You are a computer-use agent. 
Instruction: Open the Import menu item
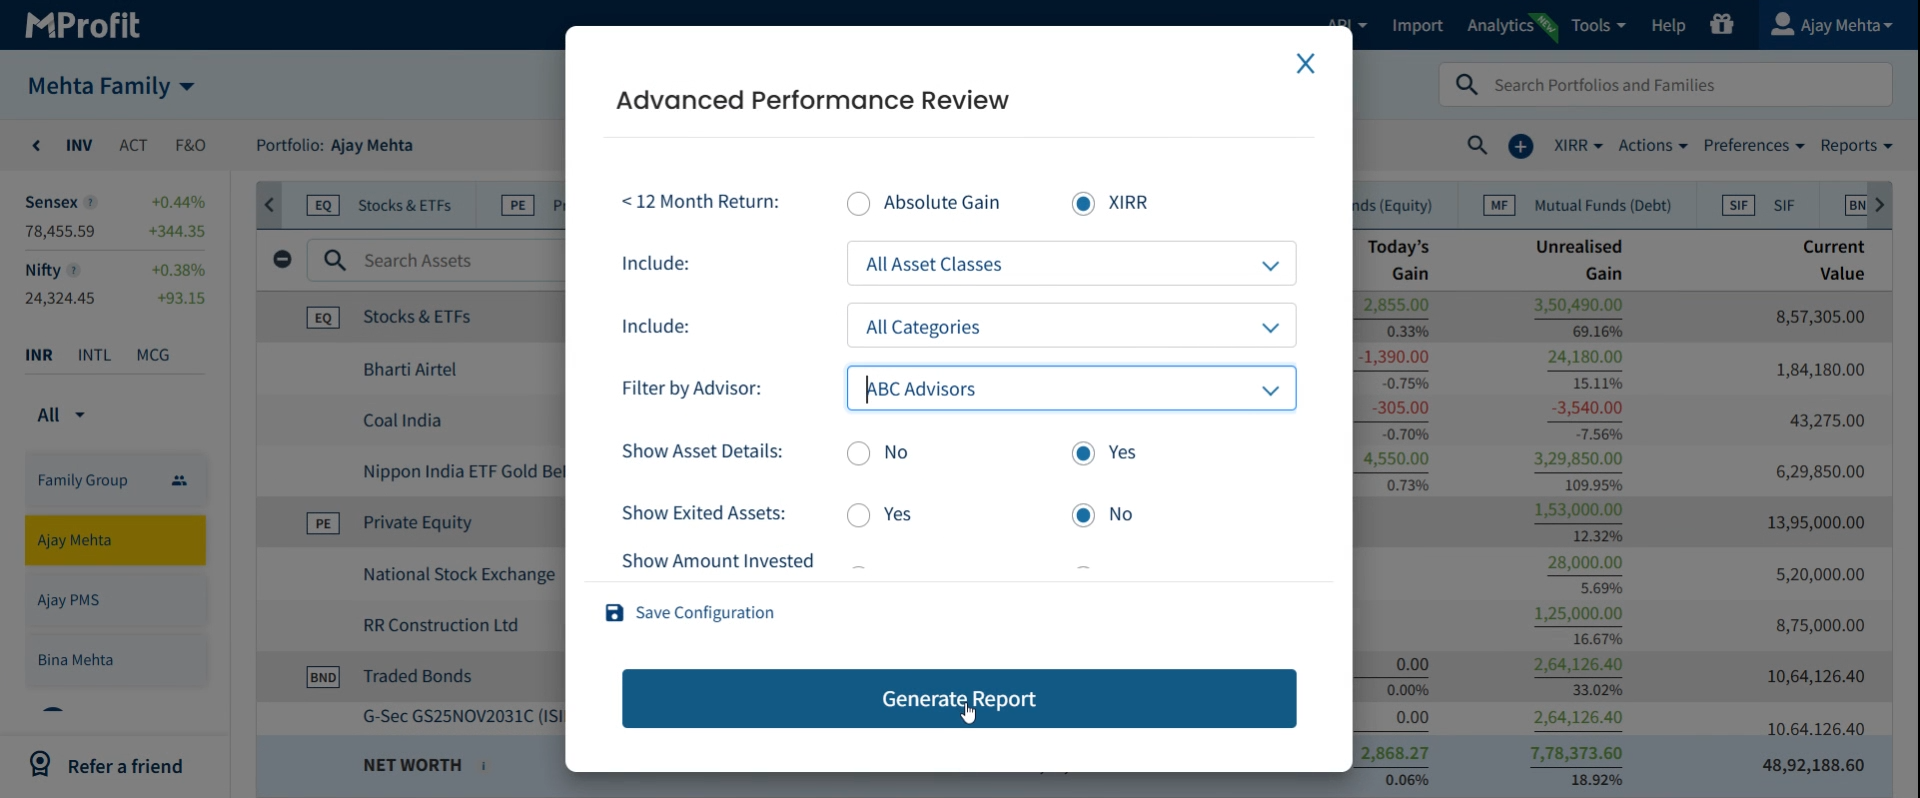(1417, 25)
